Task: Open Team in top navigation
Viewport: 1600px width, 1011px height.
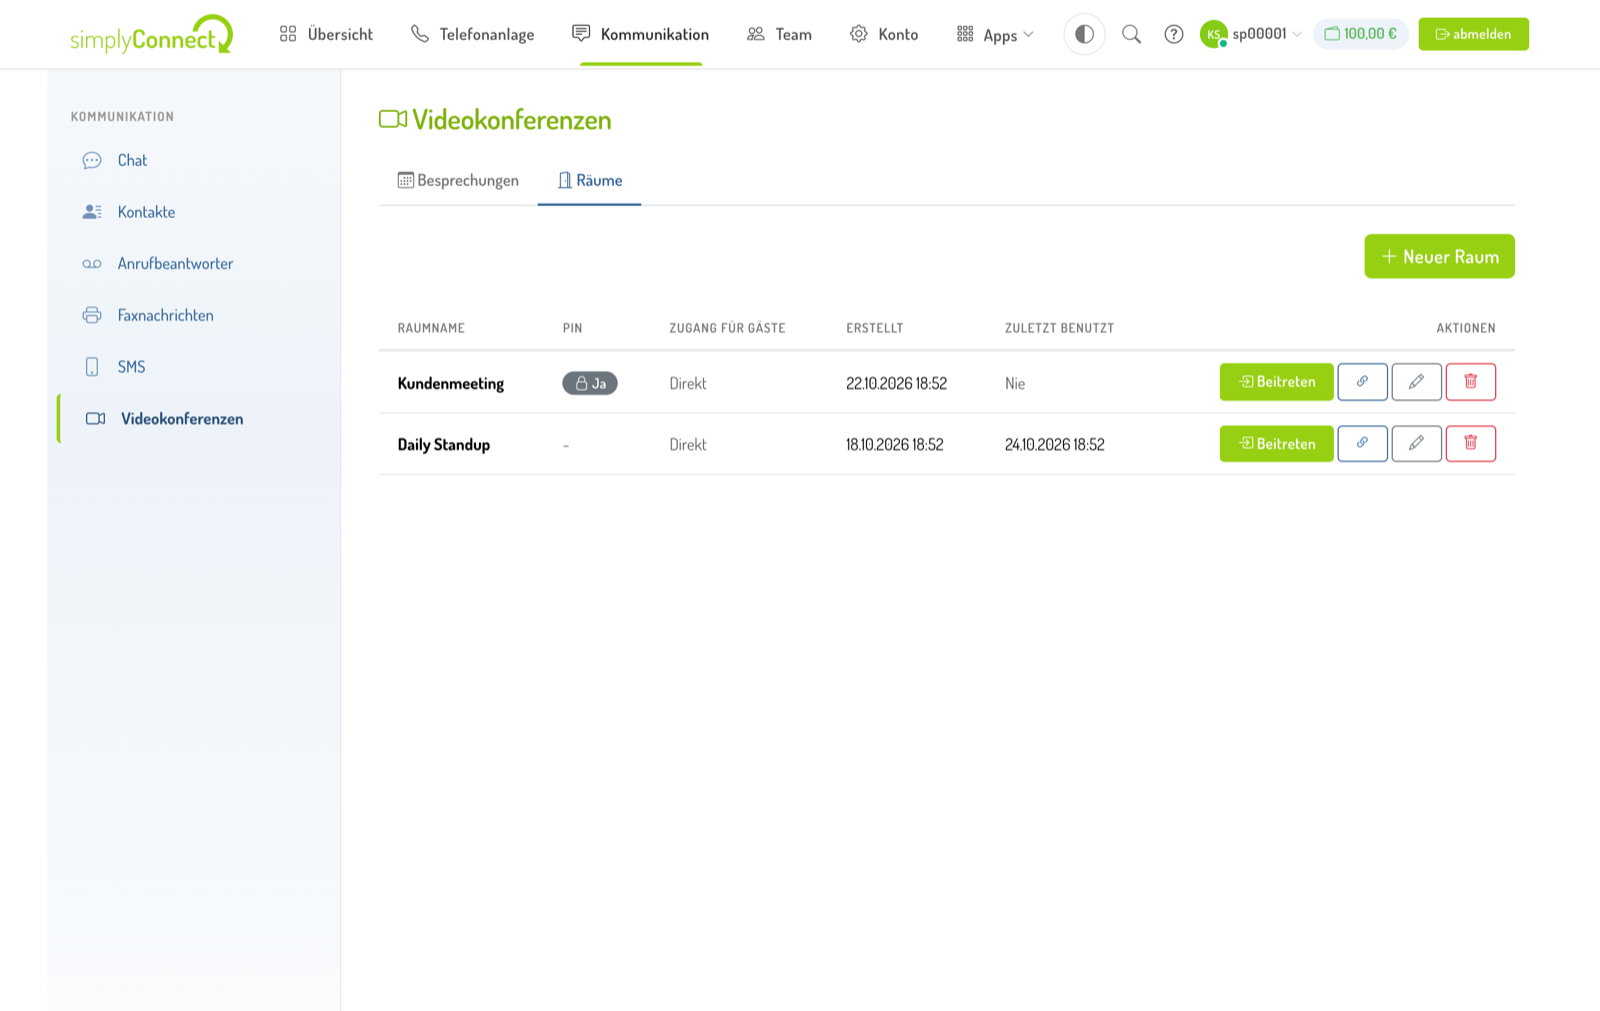Action: tap(779, 34)
